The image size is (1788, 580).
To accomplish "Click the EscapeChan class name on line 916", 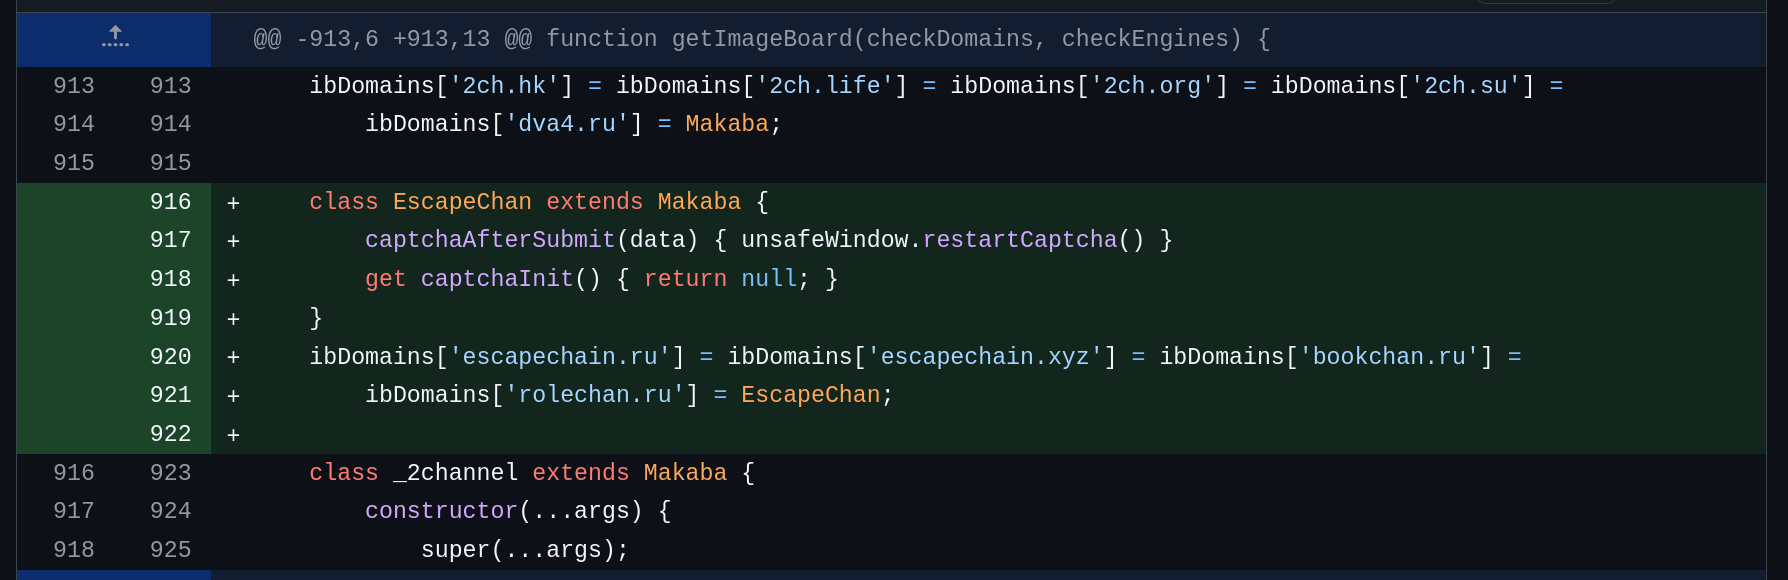I will [462, 202].
